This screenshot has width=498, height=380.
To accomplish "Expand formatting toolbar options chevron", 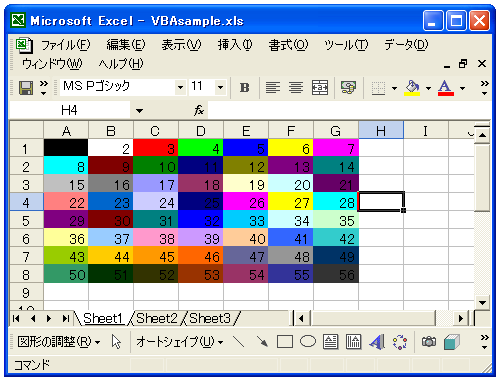I will 484,87.
